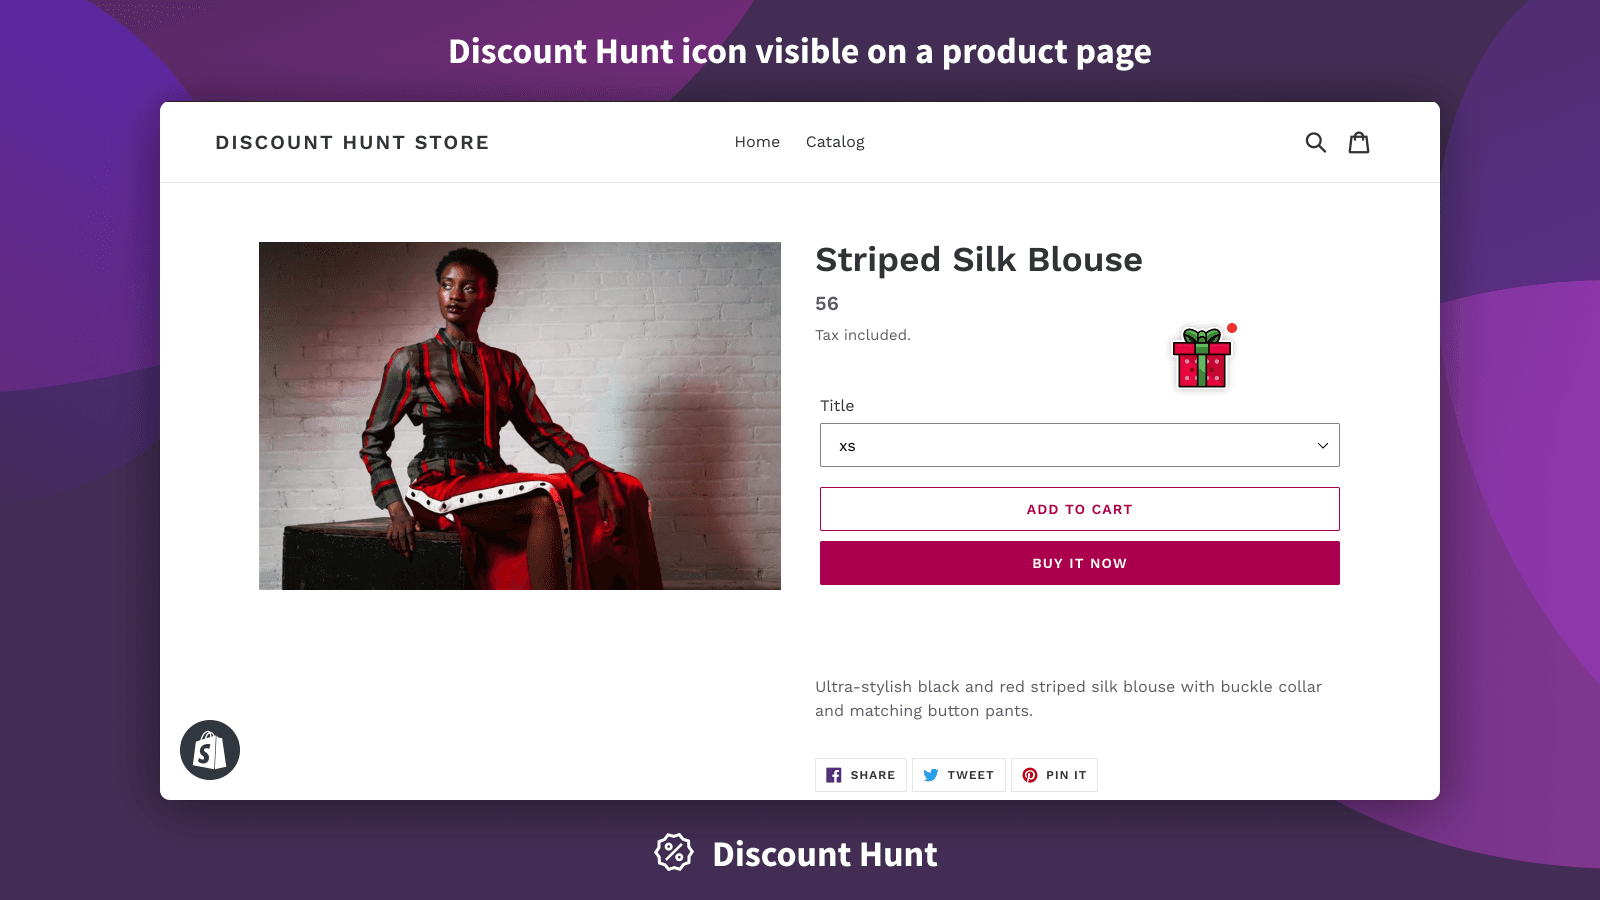Navigate to the Home menu item
The width and height of the screenshot is (1600, 900).
tap(757, 142)
